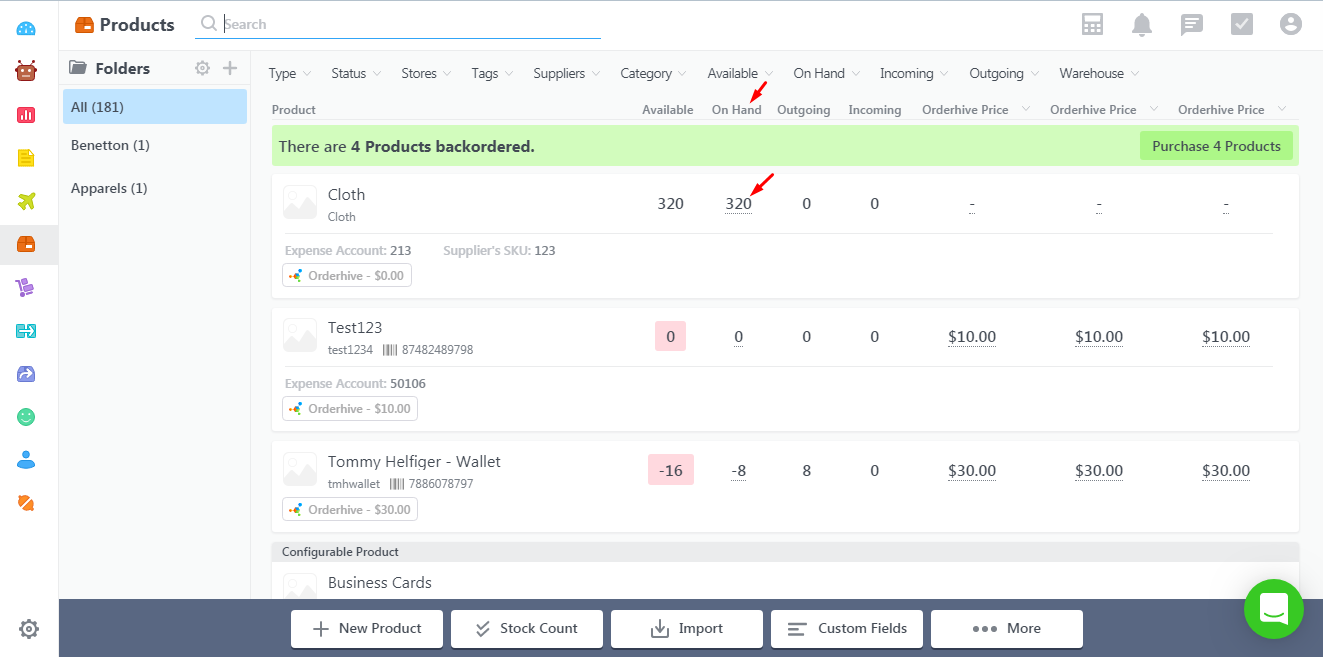Open the yellow orders document icon
Viewport: 1323px width, 657px height.
tap(27, 158)
